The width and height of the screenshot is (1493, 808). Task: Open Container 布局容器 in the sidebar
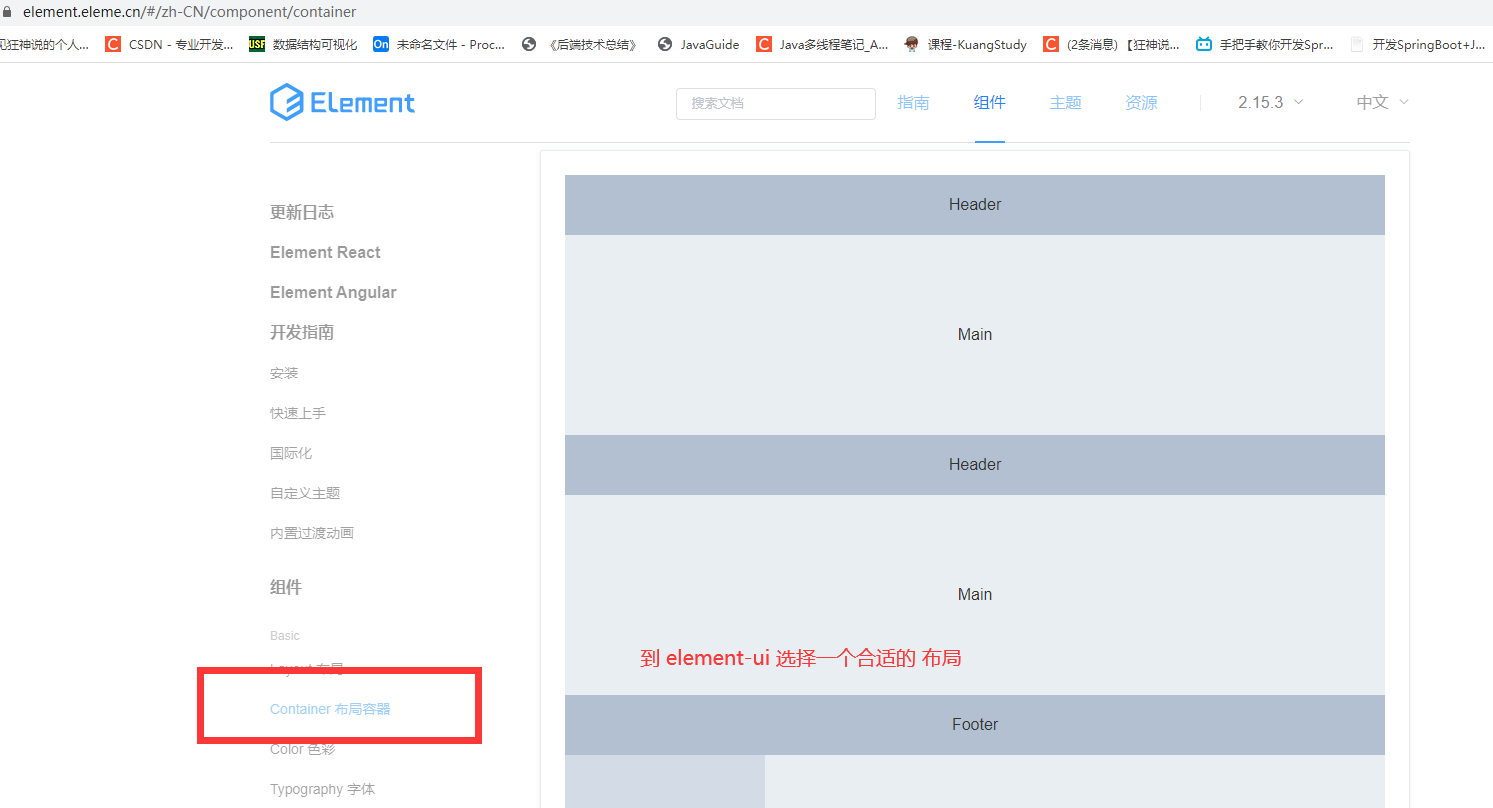pyautogui.click(x=330, y=709)
